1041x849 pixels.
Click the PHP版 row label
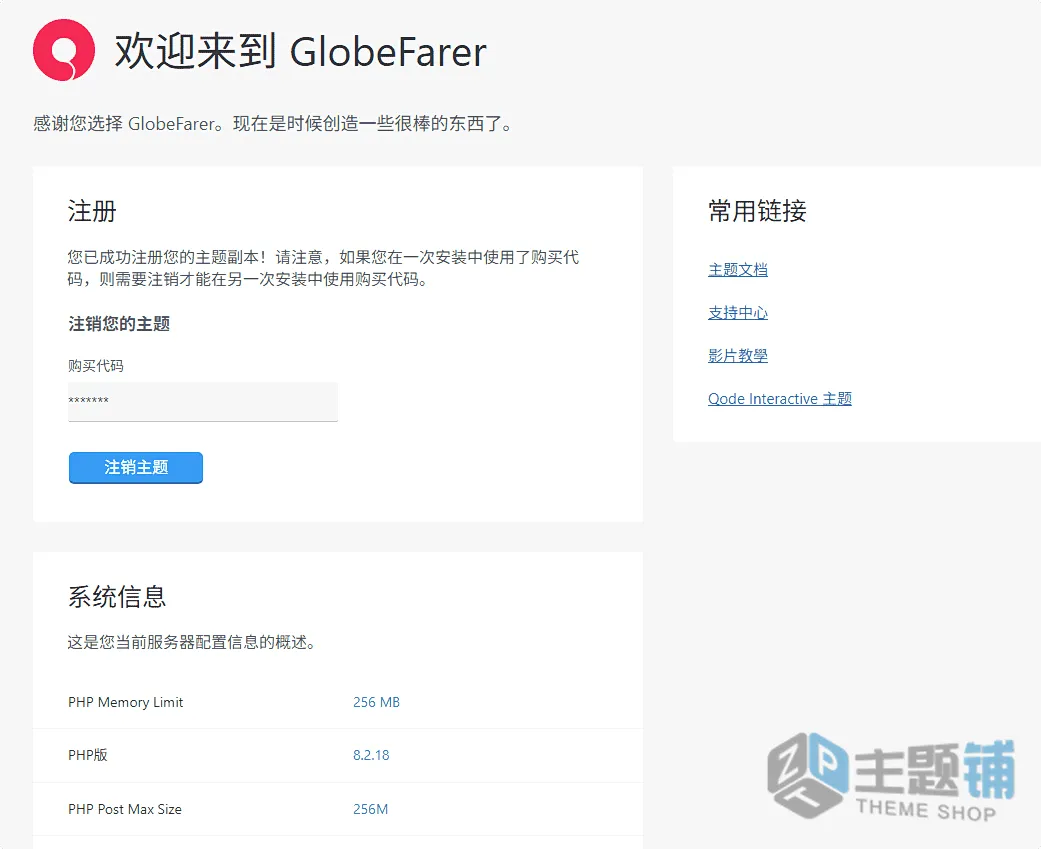[88, 755]
